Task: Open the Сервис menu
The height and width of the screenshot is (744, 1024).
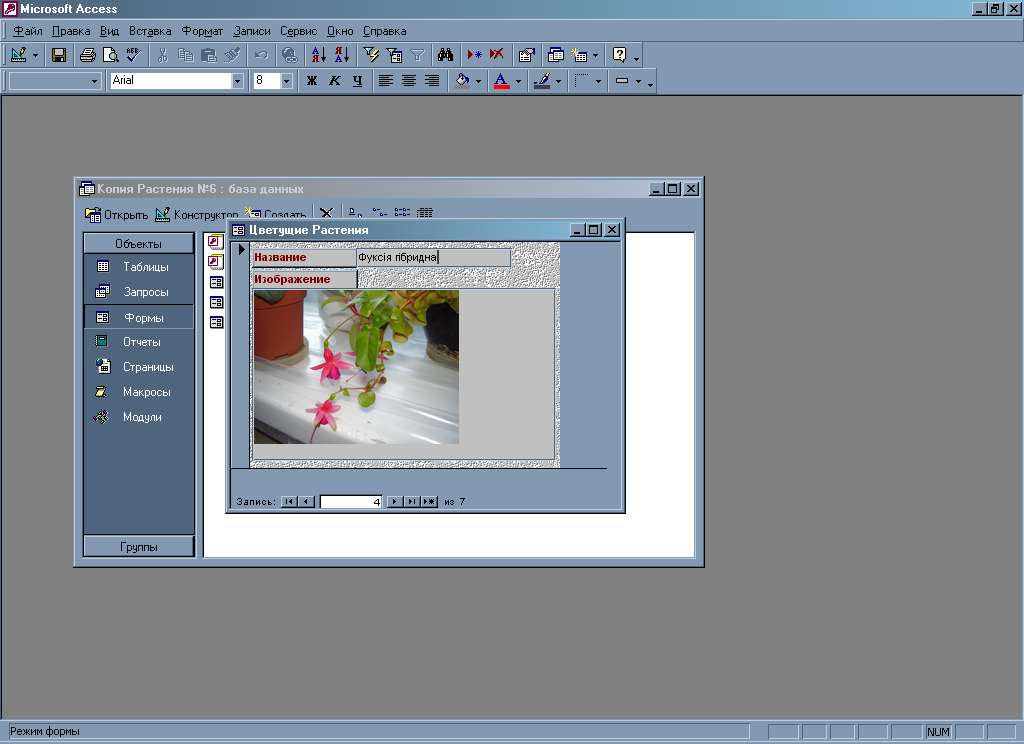Action: (298, 31)
